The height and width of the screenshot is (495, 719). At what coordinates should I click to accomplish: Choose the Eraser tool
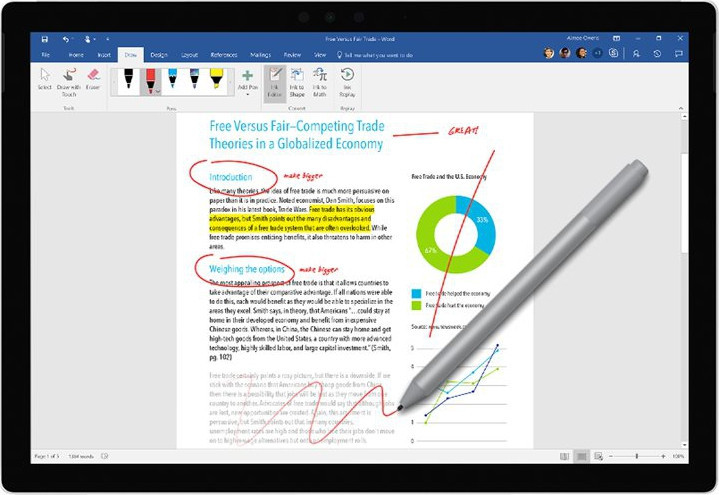tap(93, 79)
